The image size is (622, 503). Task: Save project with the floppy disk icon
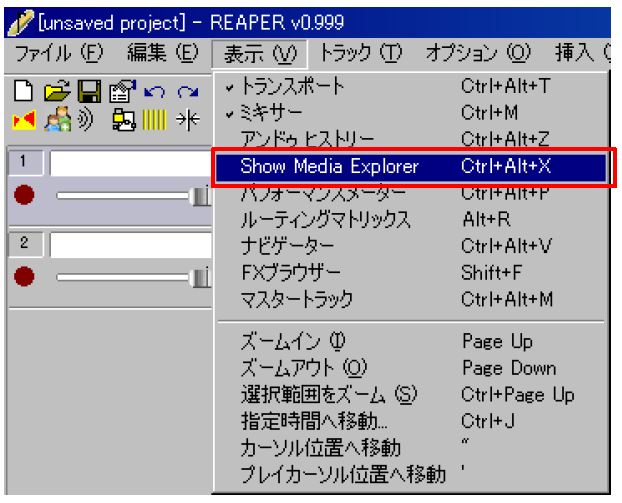[x=89, y=91]
